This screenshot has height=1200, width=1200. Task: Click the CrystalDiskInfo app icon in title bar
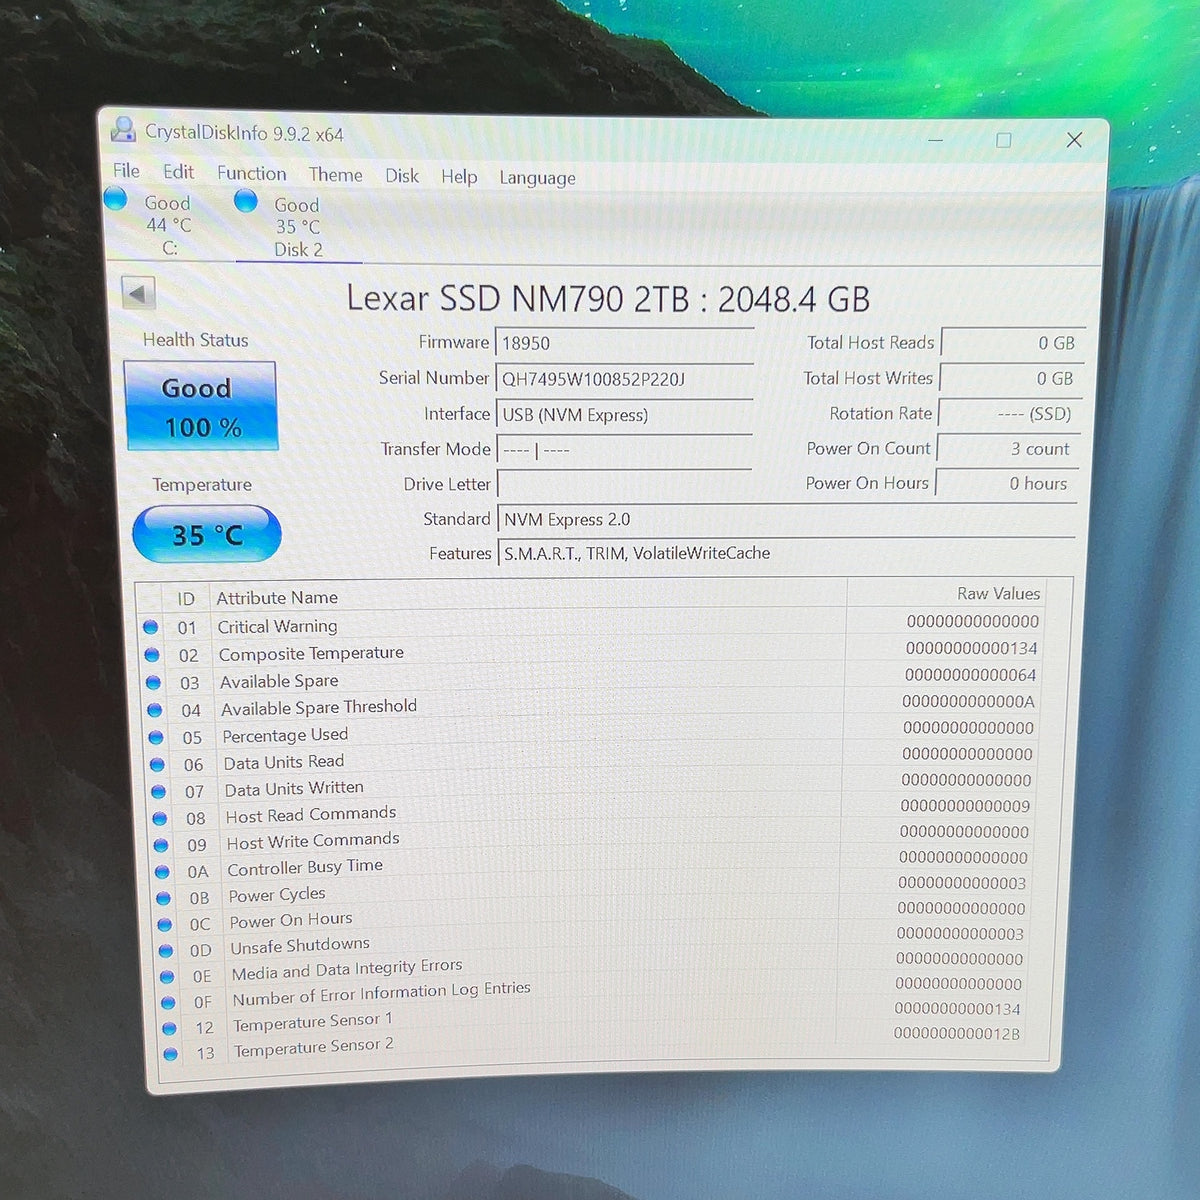pyautogui.click(x=124, y=129)
